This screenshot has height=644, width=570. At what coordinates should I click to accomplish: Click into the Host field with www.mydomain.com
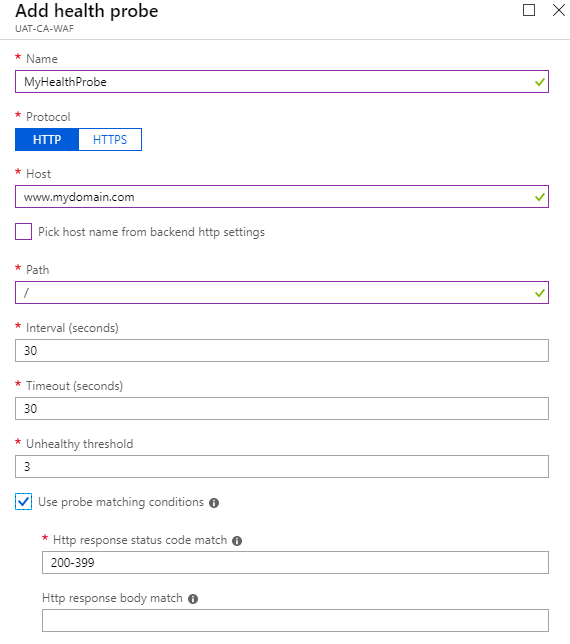[x=282, y=197]
